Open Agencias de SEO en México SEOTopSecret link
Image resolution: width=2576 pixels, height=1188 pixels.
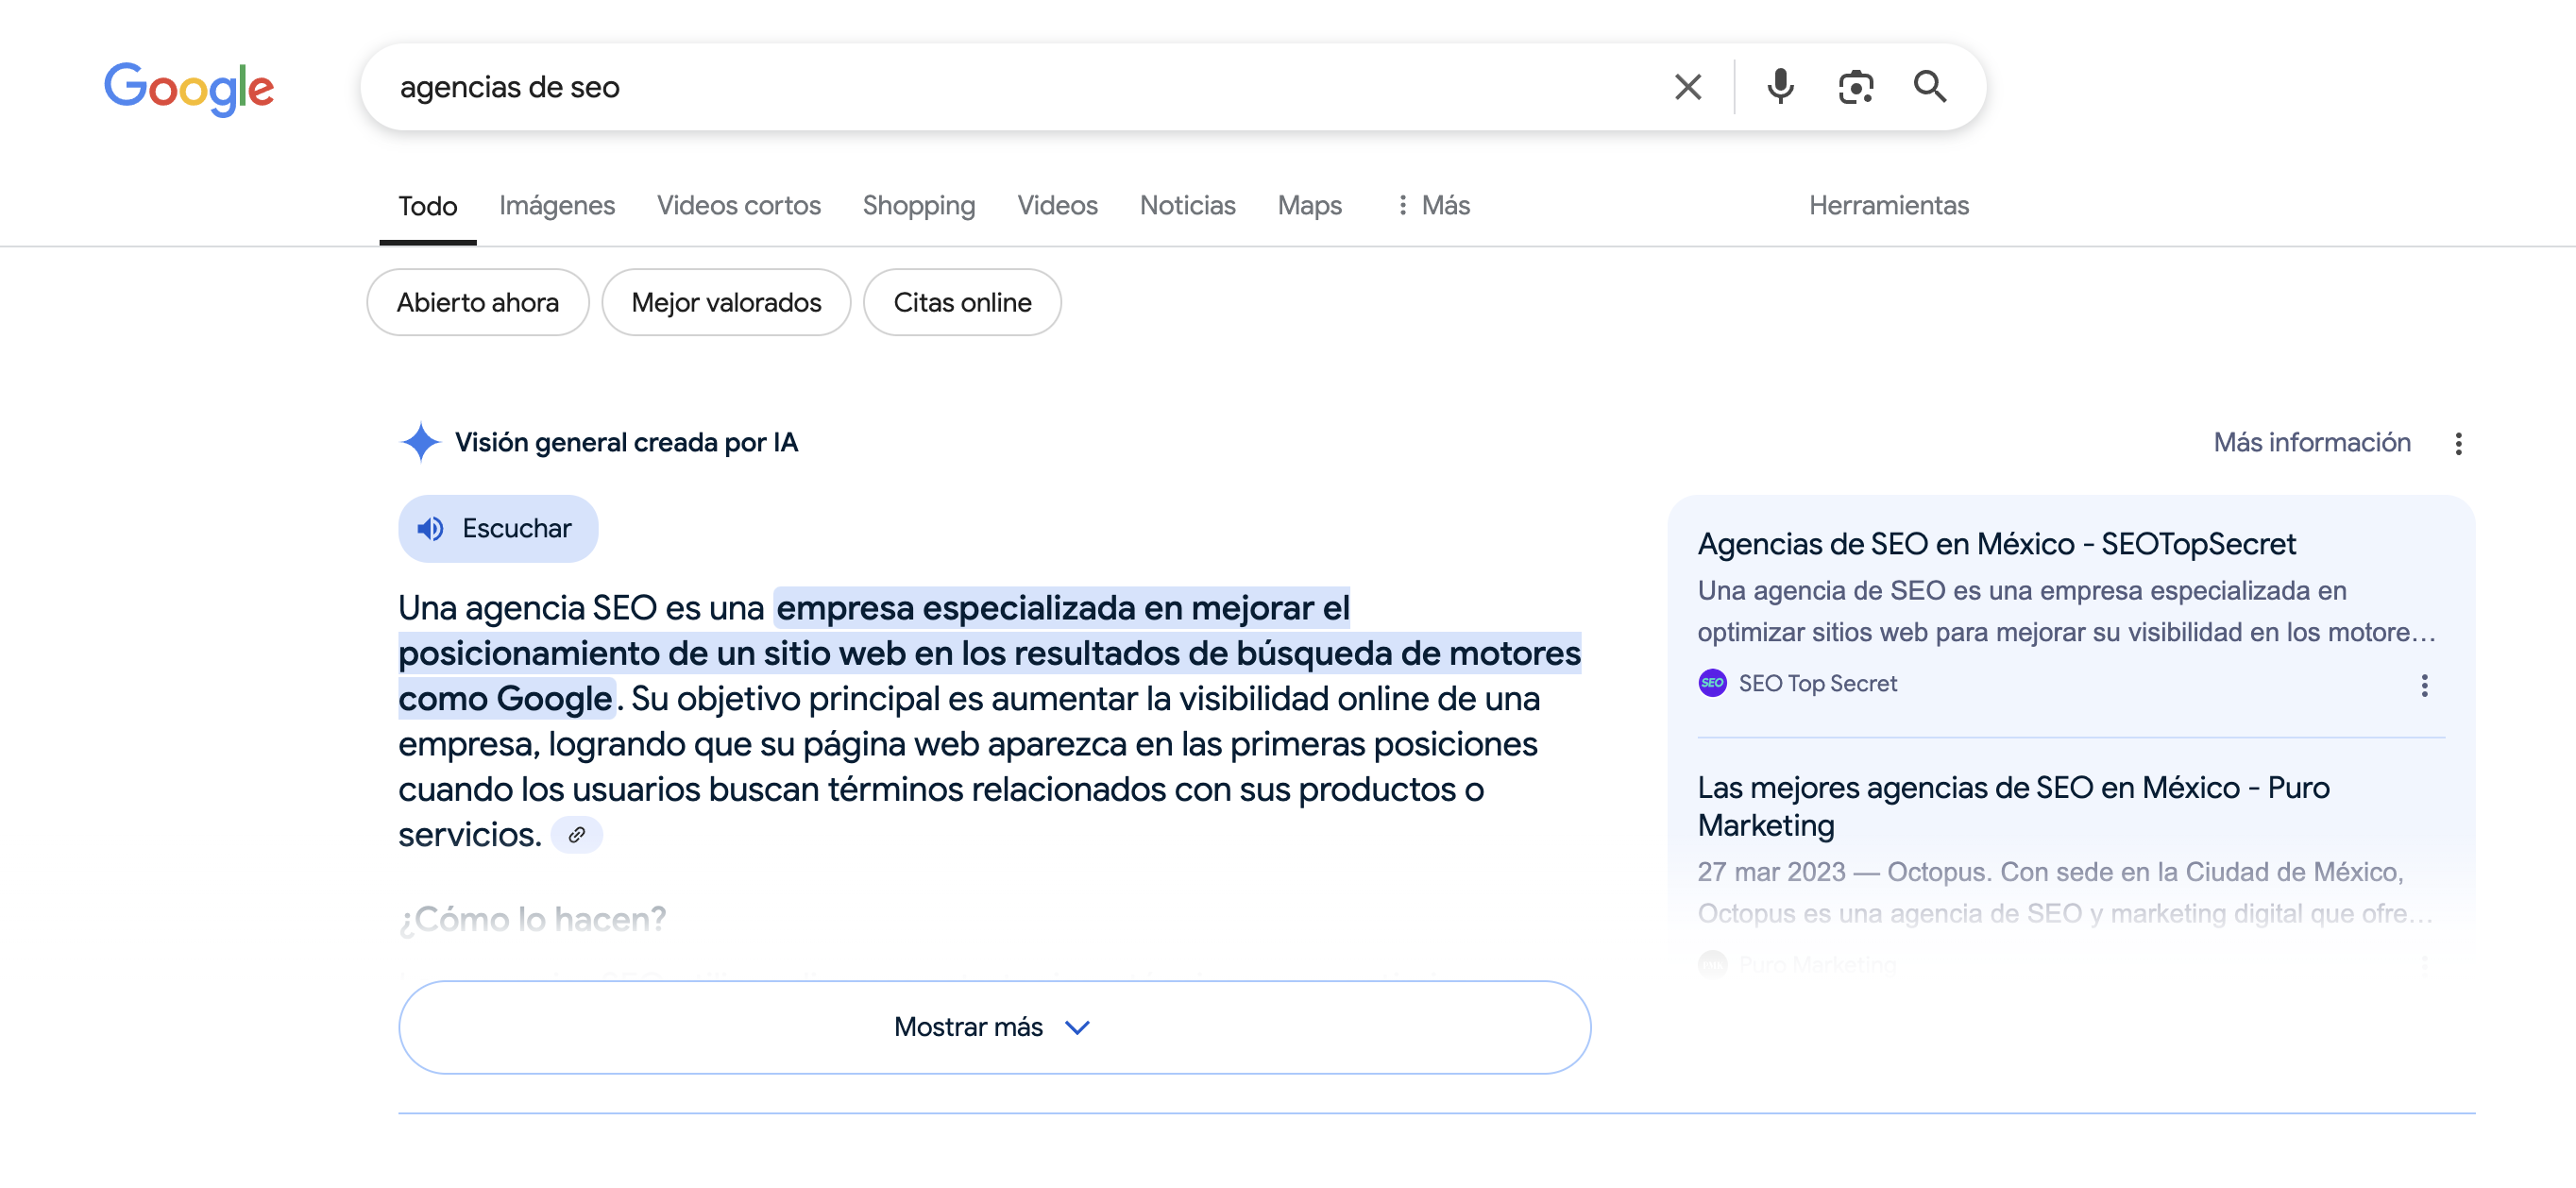1996,544
